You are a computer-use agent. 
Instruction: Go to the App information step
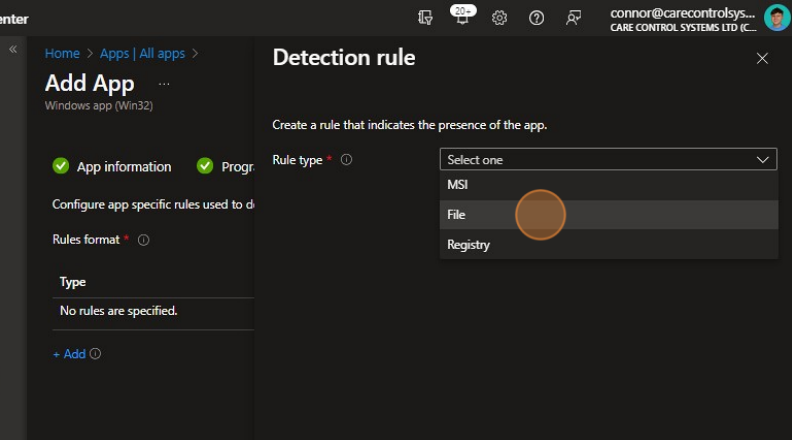(x=123, y=166)
